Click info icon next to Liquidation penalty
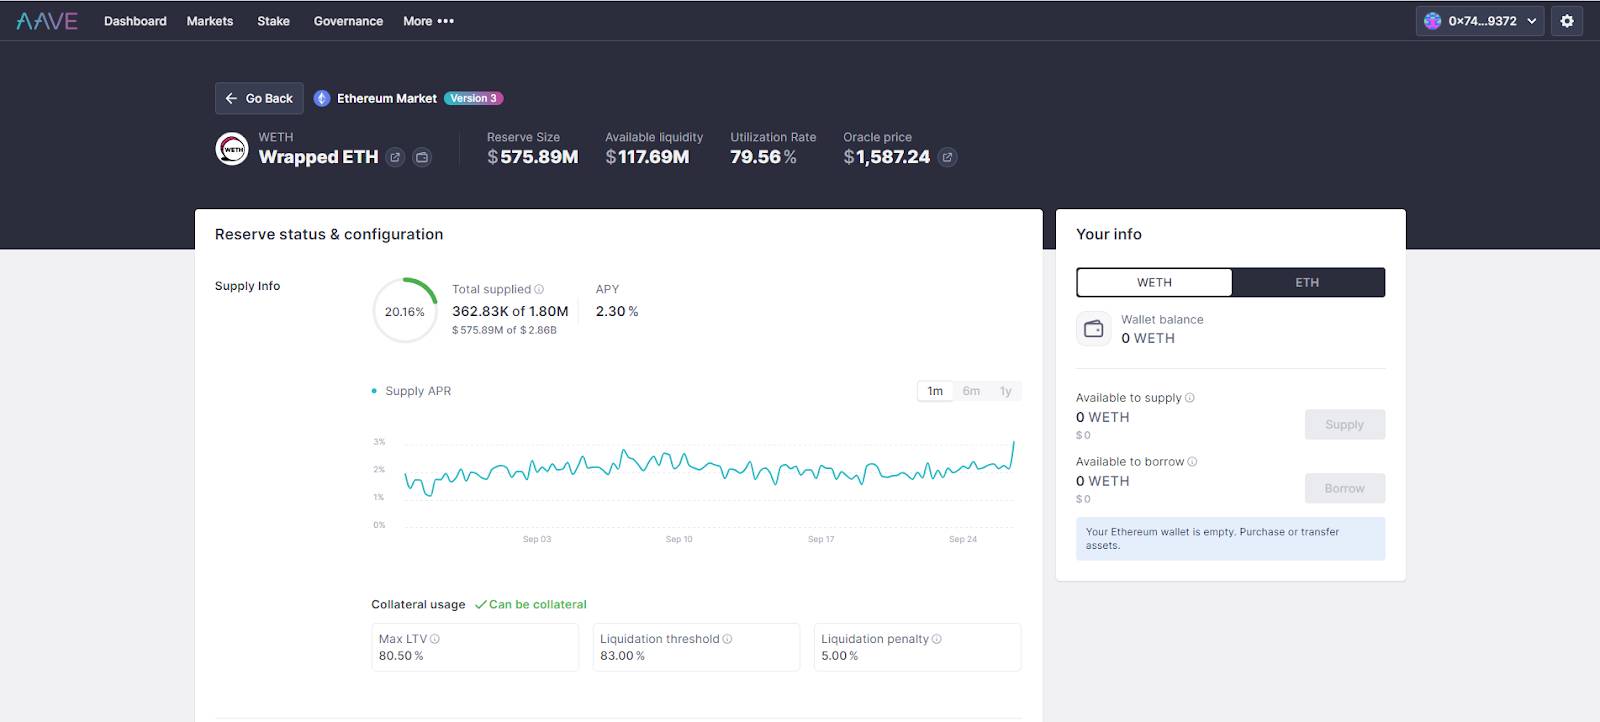This screenshot has height=722, width=1600. pyautogui.click(x=937, y=639)
